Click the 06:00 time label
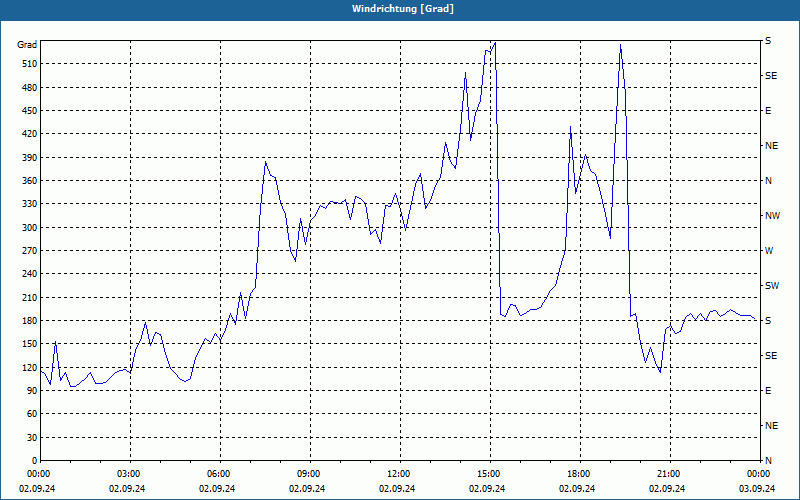This screenshot has height=500, width=800. (220, 474)
